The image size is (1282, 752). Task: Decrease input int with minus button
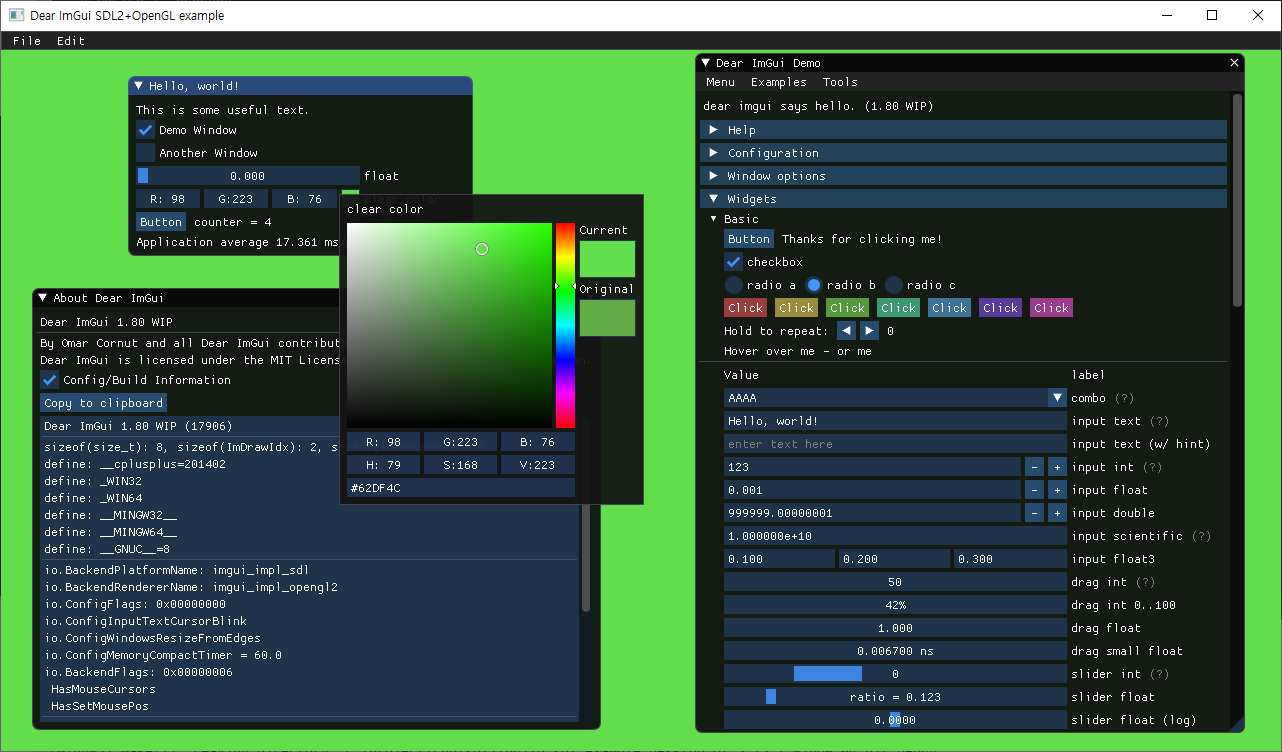click(1034, 467)
